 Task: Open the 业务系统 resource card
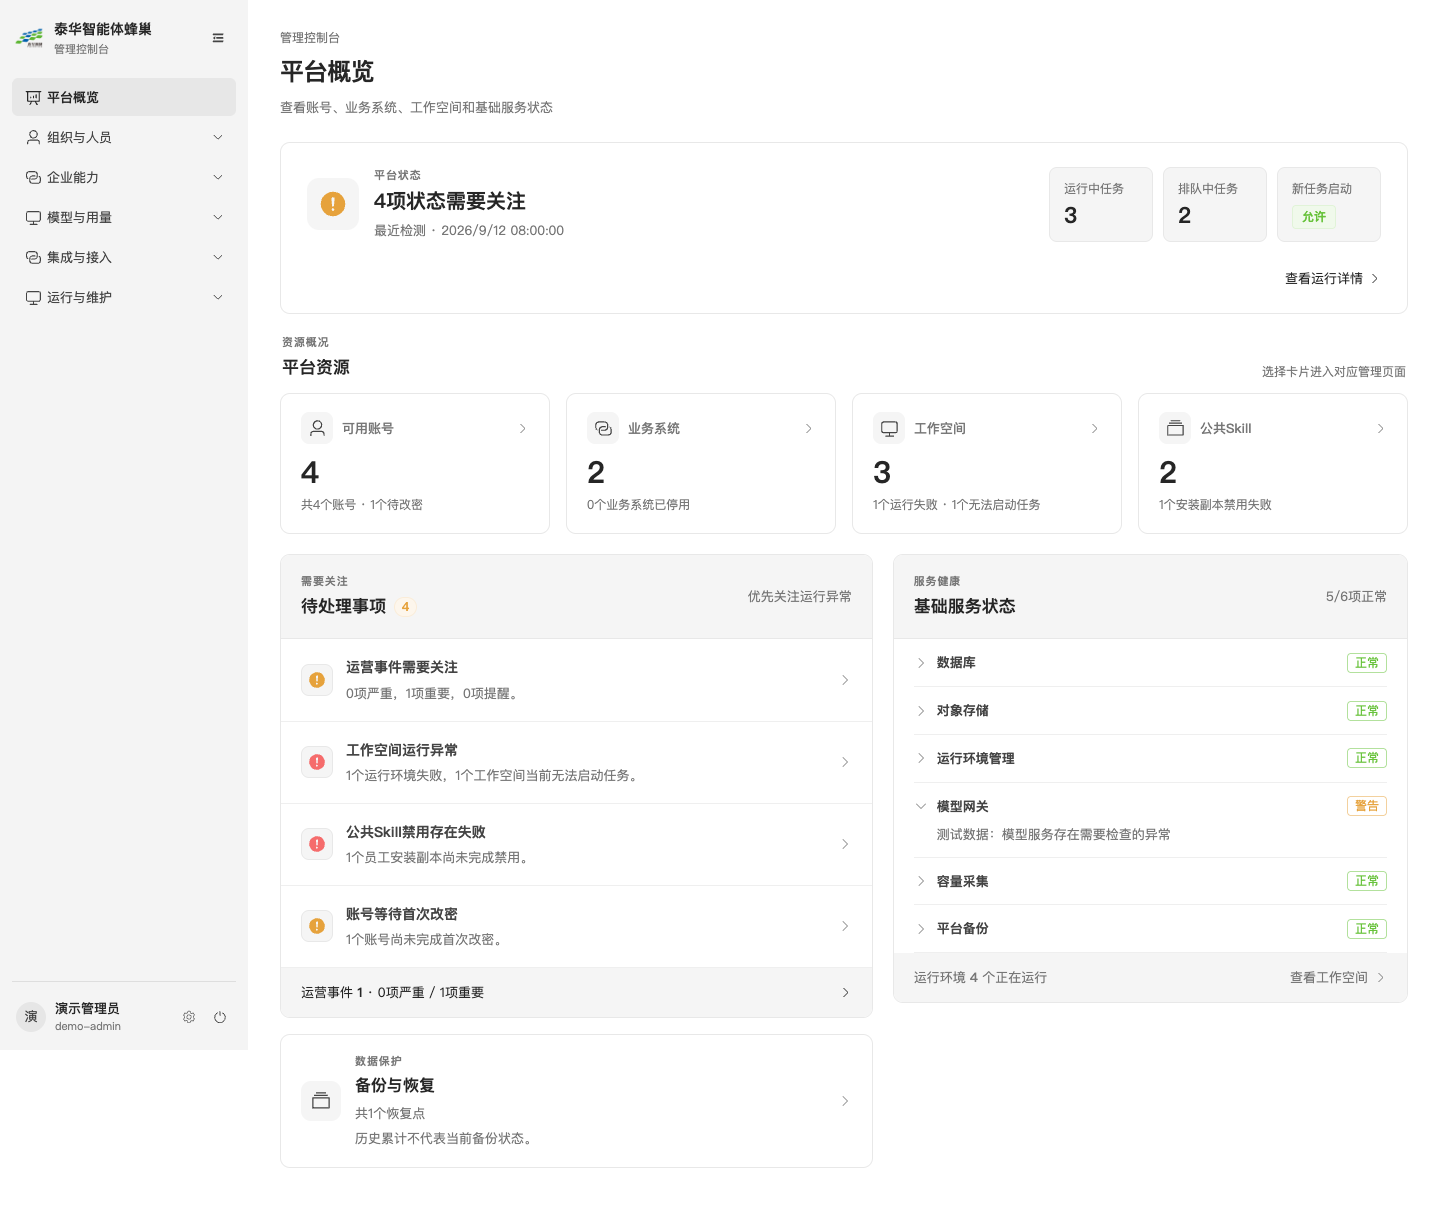pos(701,463)
